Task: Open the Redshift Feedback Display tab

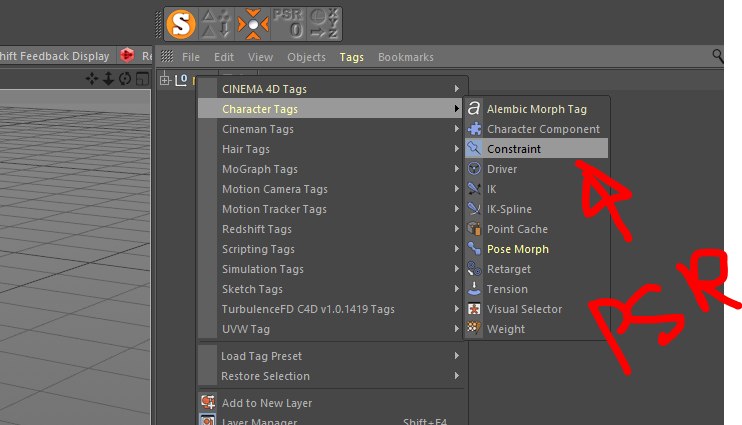Action: (x=54, y=56)
